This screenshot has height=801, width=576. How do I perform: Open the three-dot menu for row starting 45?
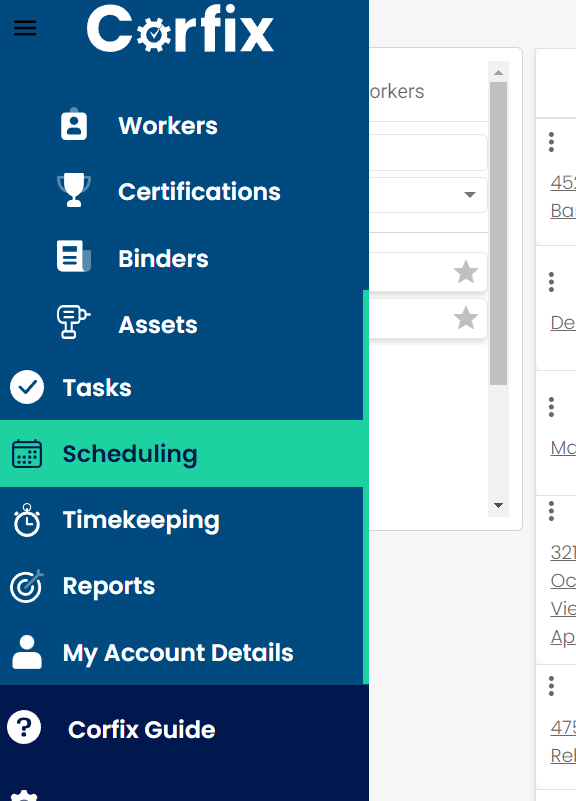coord(551,142)
